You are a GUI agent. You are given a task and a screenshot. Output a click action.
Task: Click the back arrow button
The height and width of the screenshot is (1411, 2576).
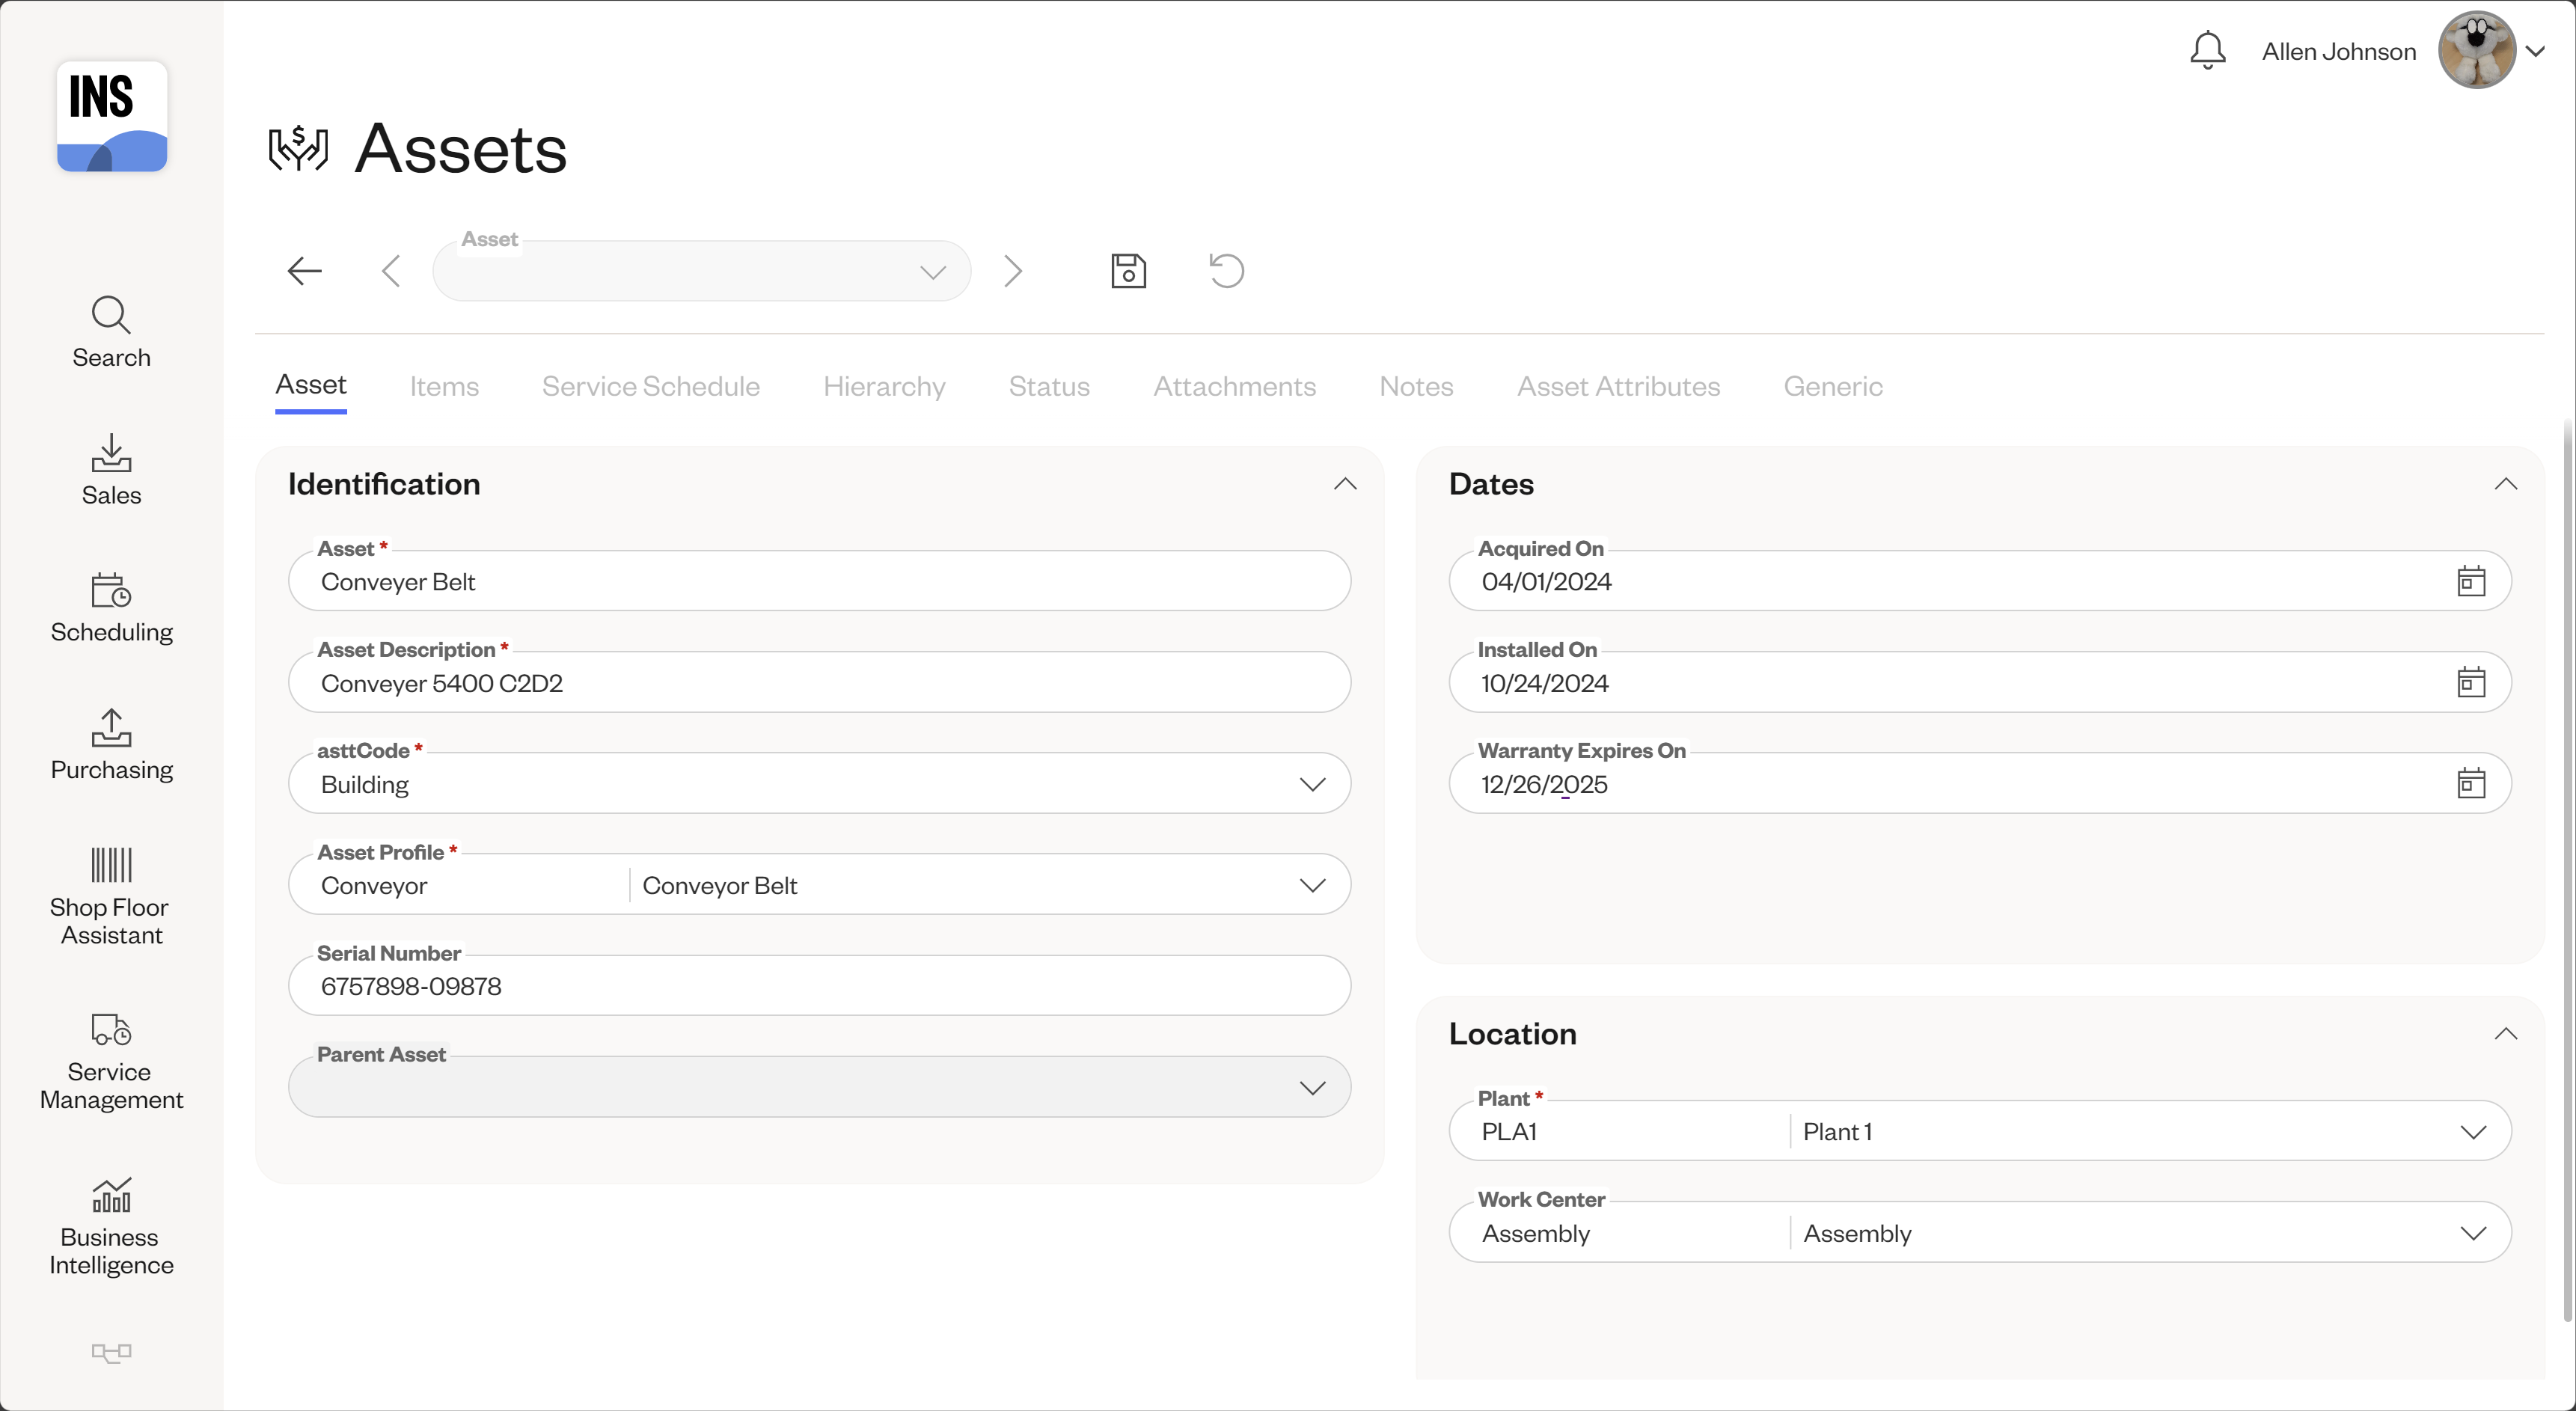pos(304,271)
